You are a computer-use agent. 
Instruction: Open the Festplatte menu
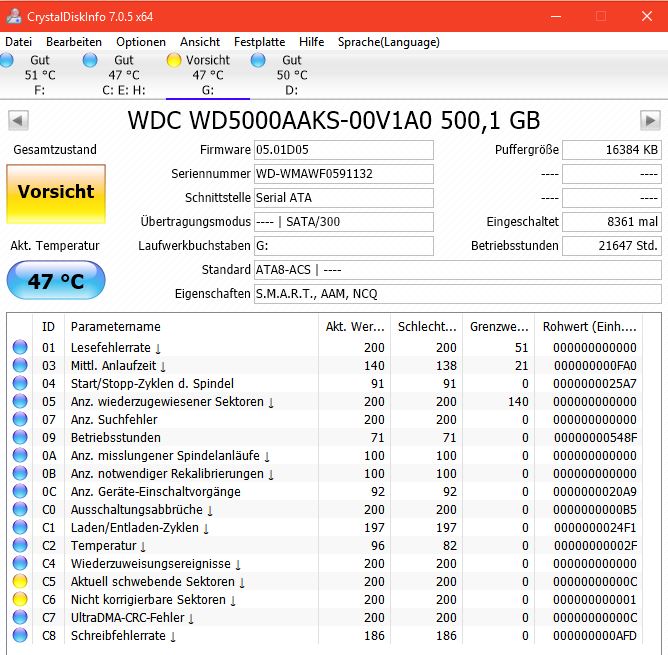click(259, 42)
